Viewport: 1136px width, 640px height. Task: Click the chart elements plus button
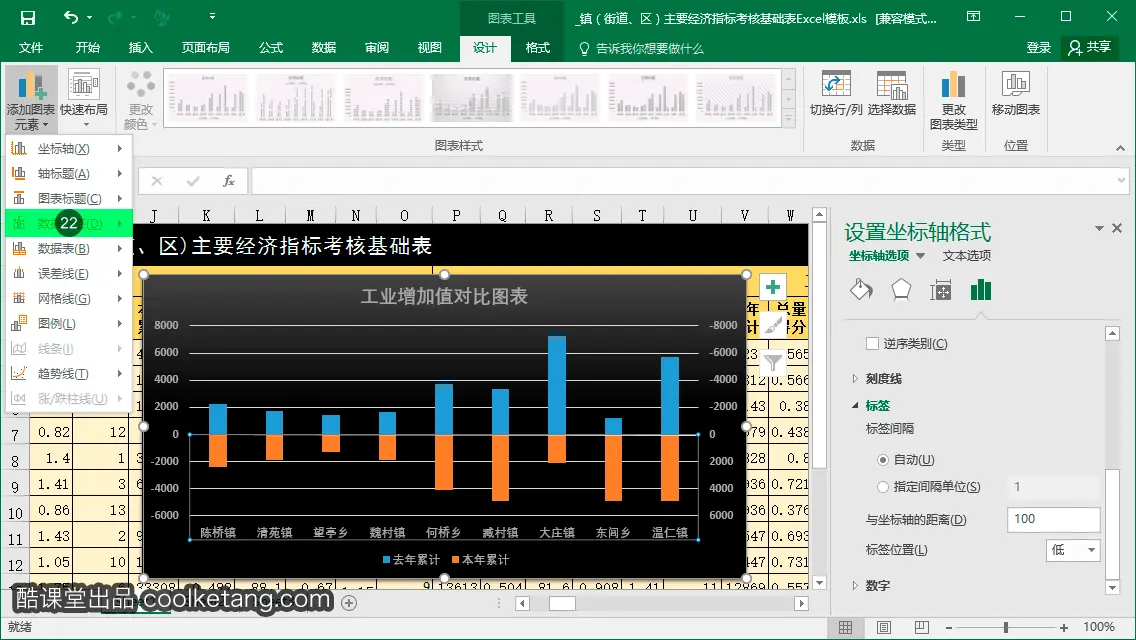(773, 287)
